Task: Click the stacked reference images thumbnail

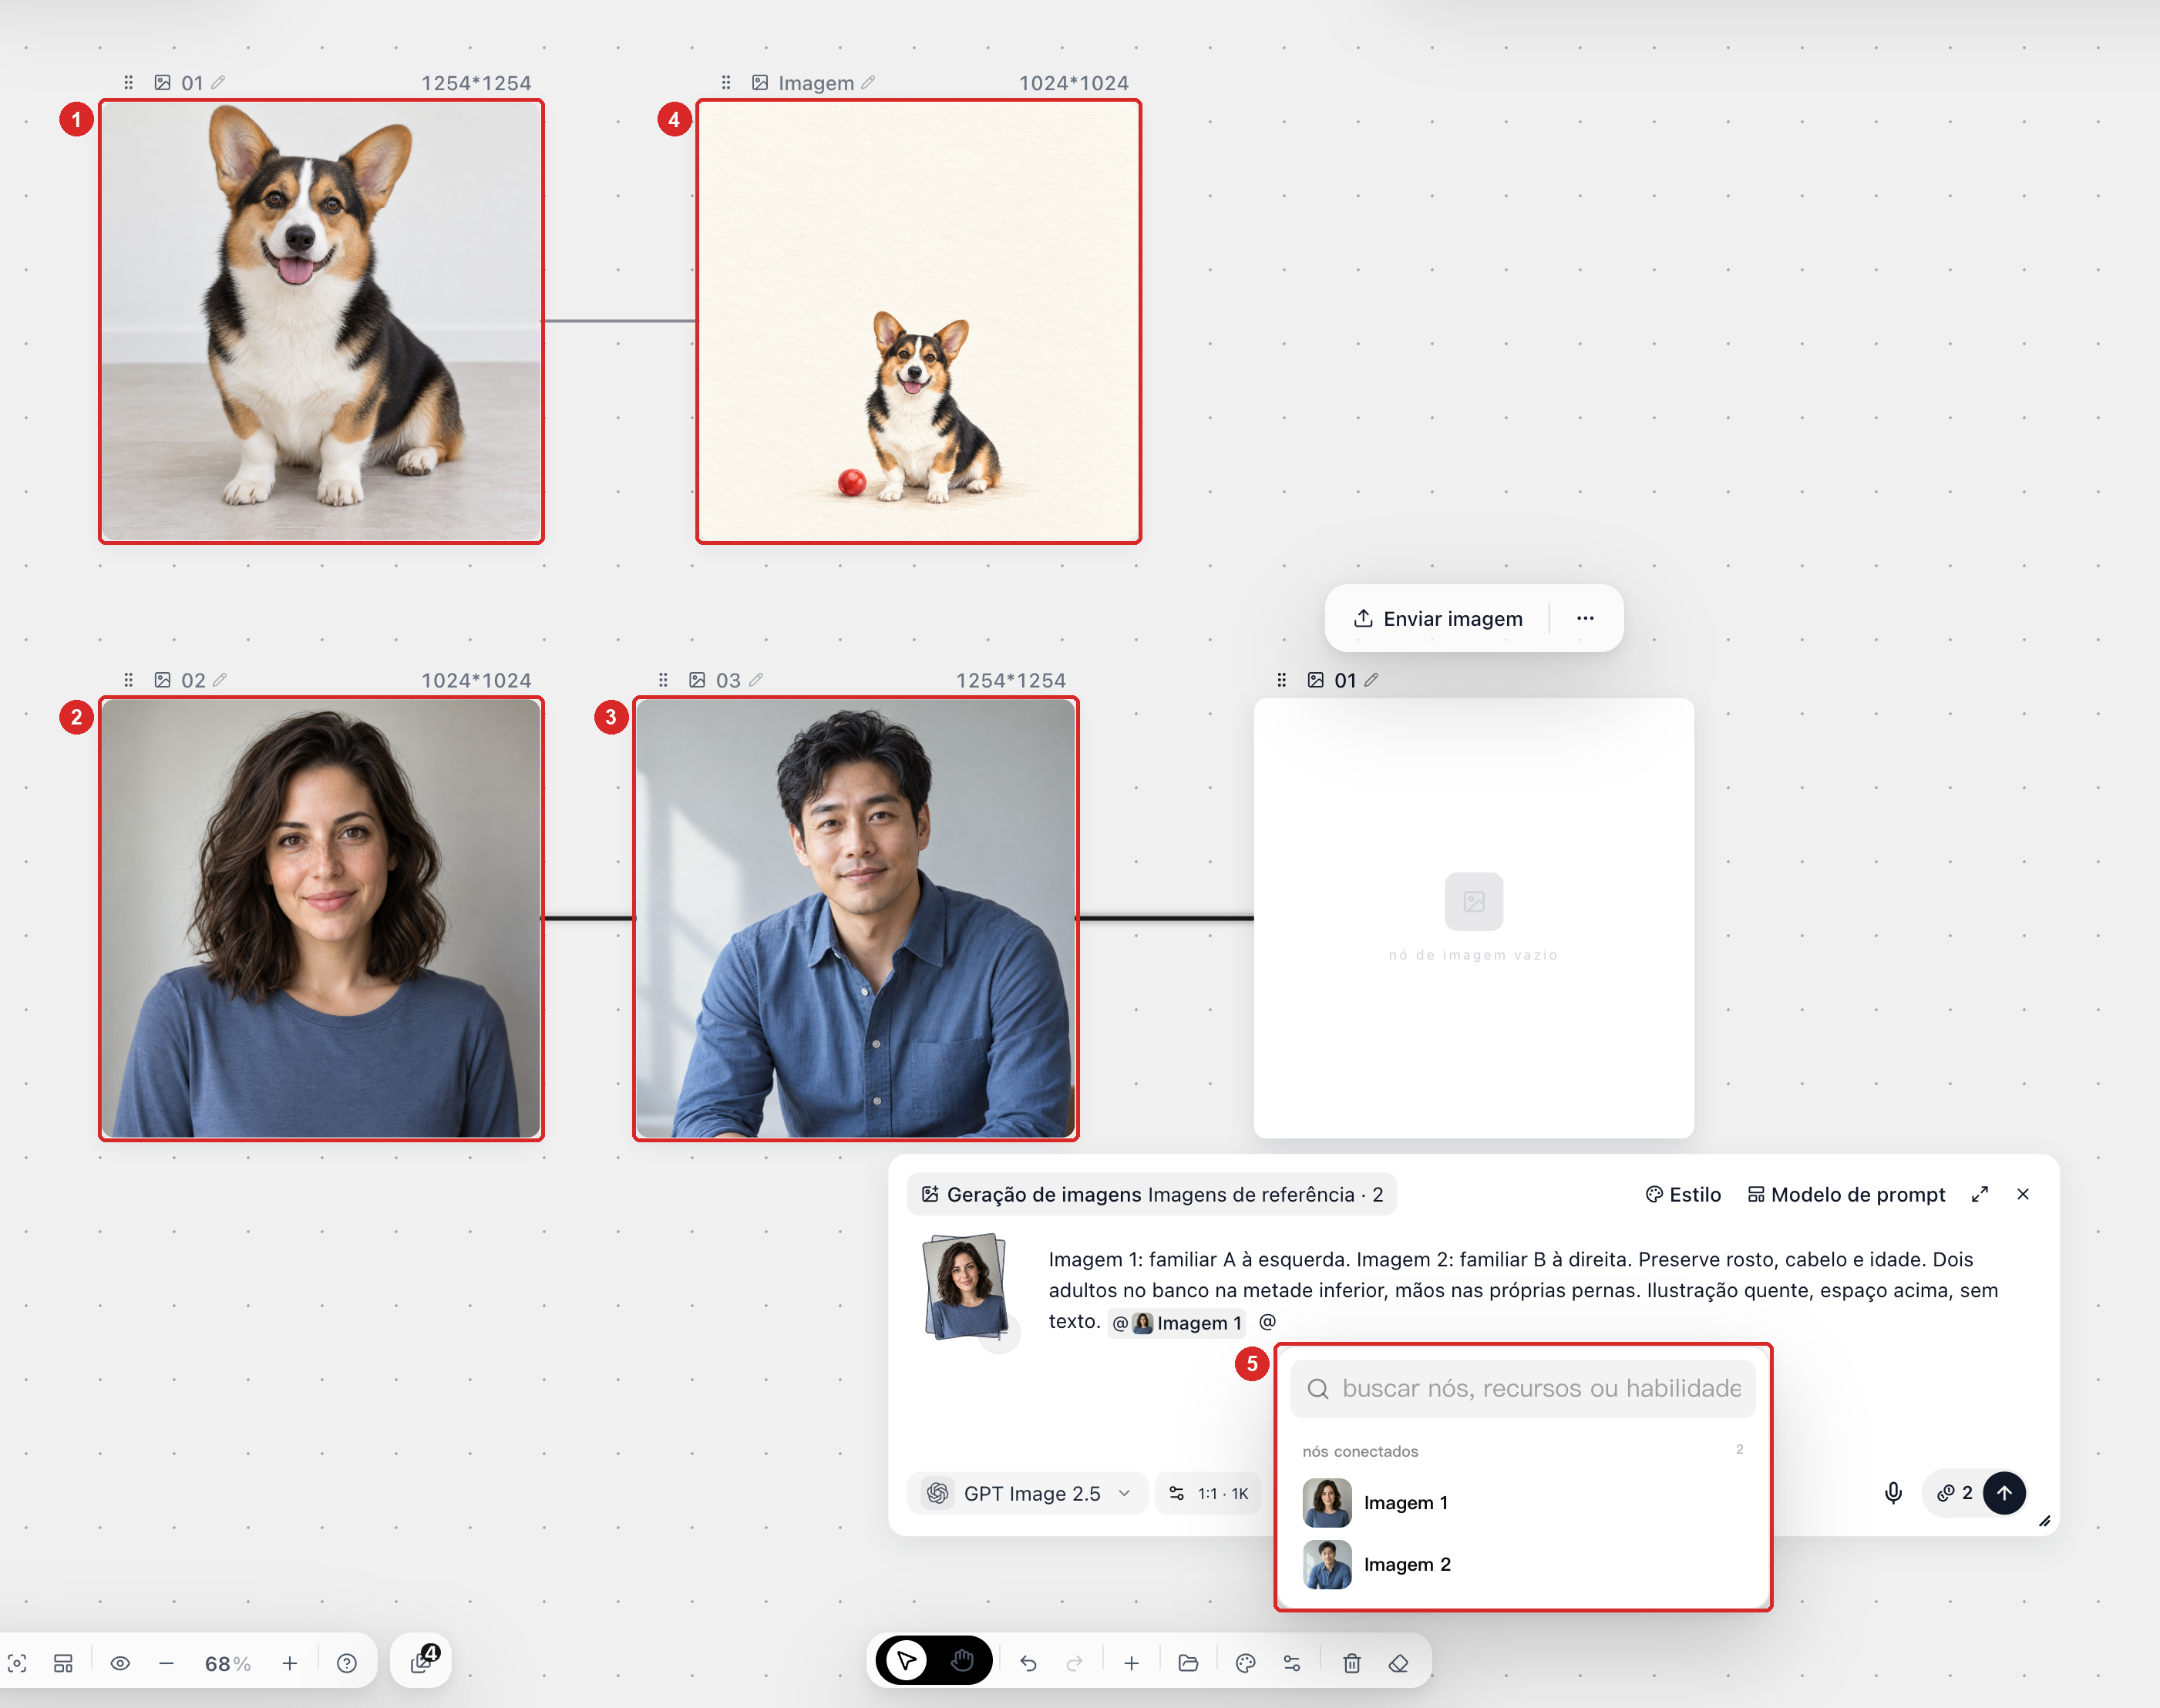Action: pos(966,1287)
